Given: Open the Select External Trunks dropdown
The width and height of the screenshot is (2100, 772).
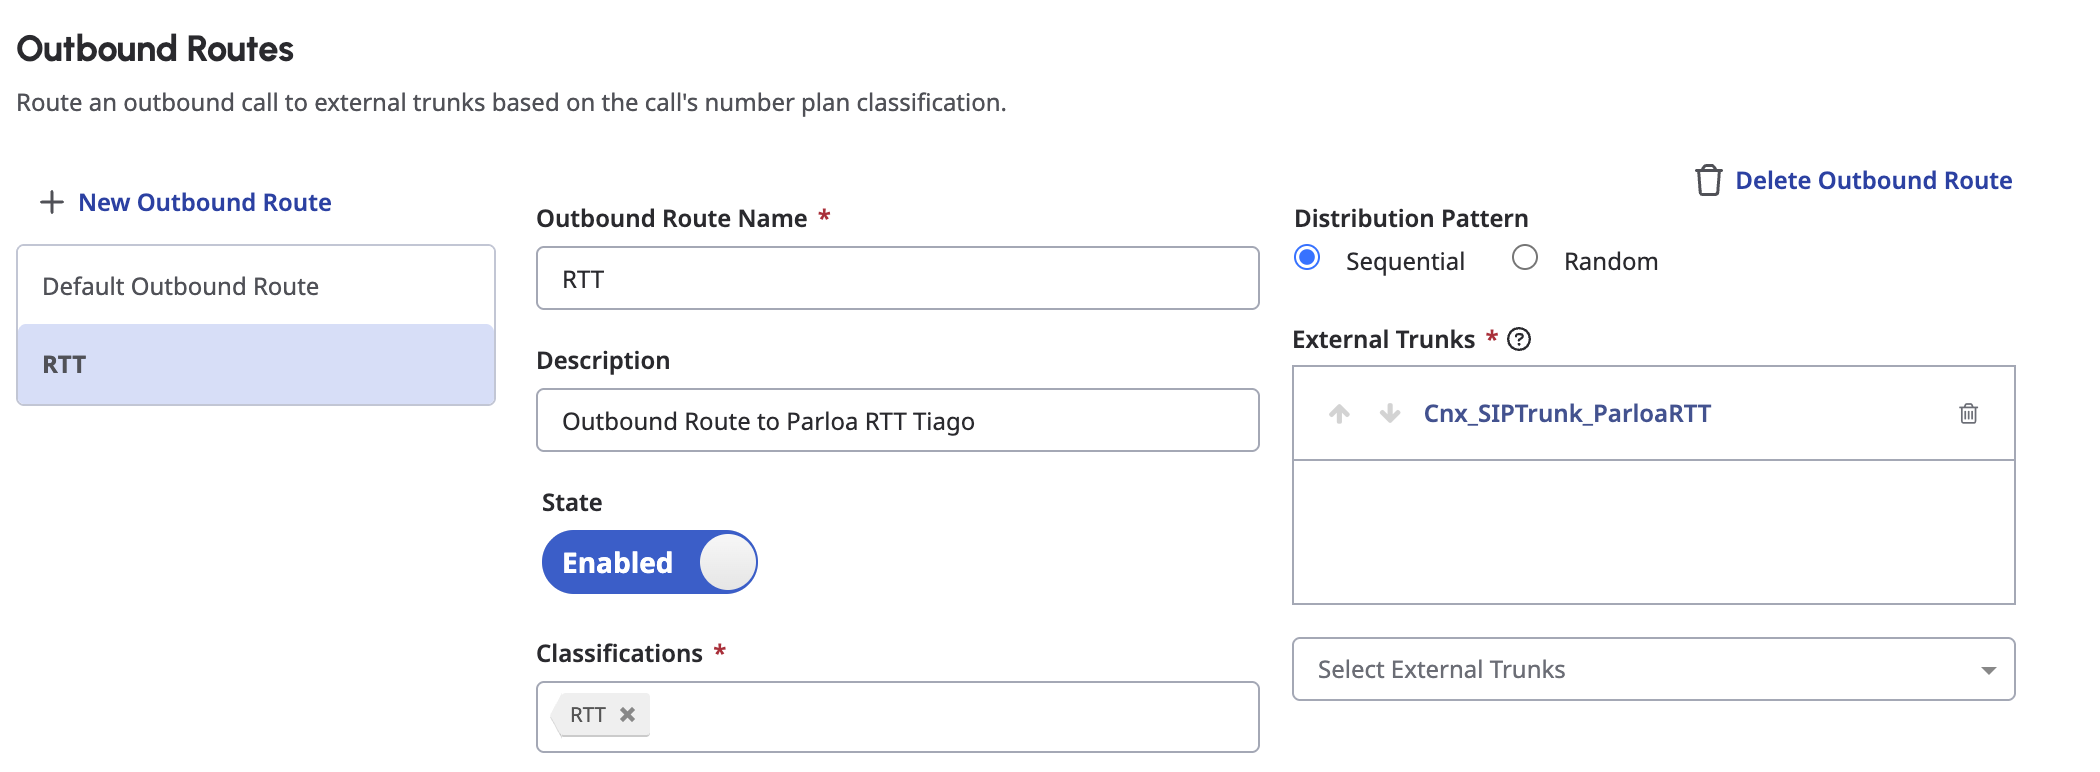Looking at the screenshot, I should click(x=1640, y=670).
